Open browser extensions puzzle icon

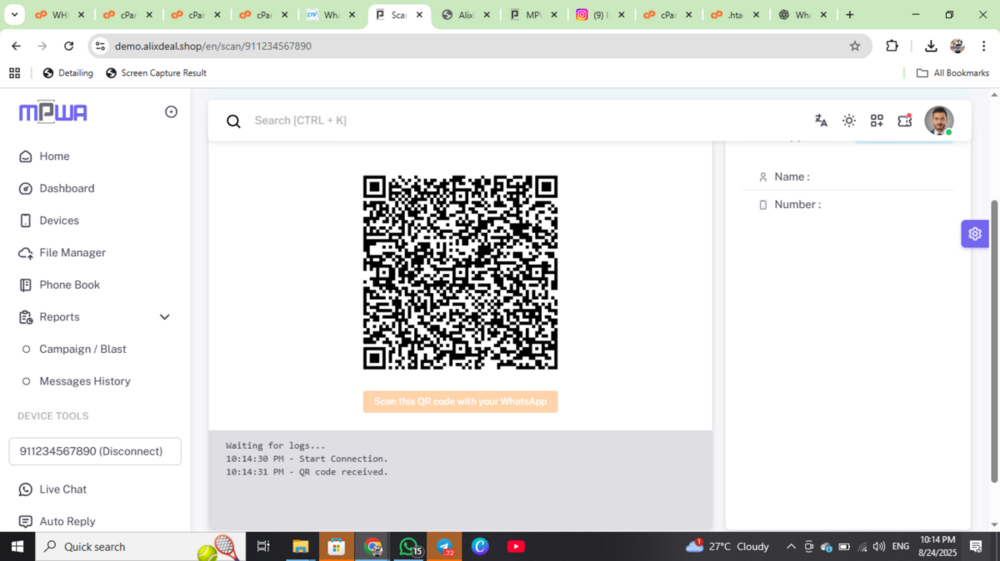pyautogui.click(x=892, y=46)
